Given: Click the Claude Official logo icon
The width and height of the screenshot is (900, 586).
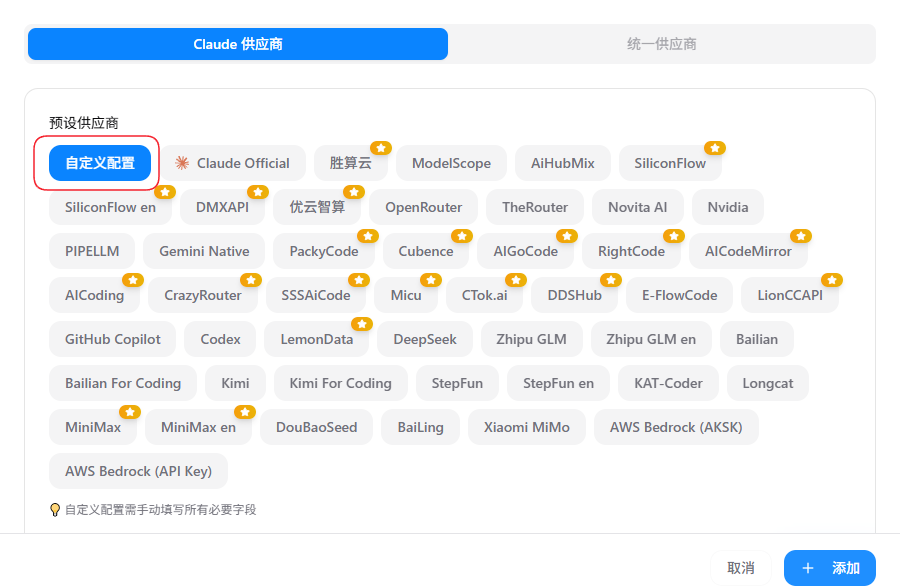Looking at the screenshot, I should [x=182, y=163].
